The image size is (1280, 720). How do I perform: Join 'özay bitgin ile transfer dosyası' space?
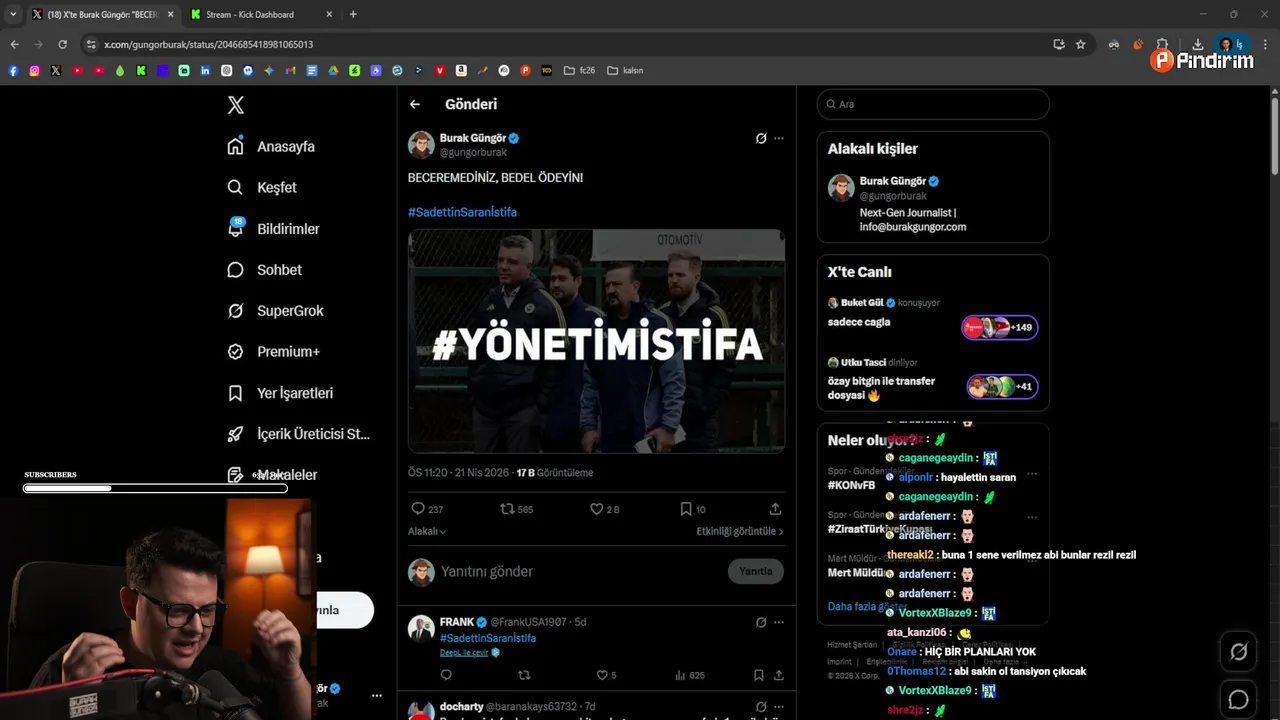coord(933,380)
